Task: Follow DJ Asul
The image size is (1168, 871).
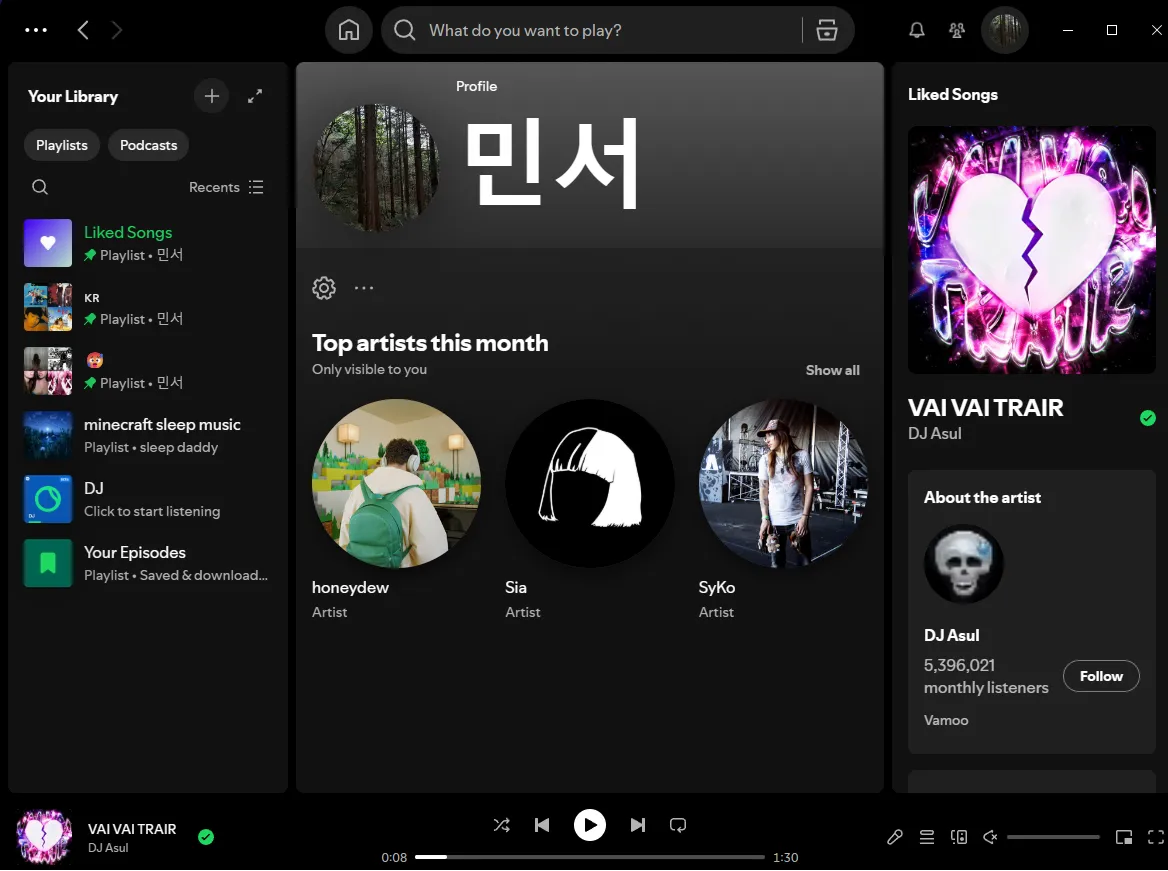Action: [x=1101, y=676]
